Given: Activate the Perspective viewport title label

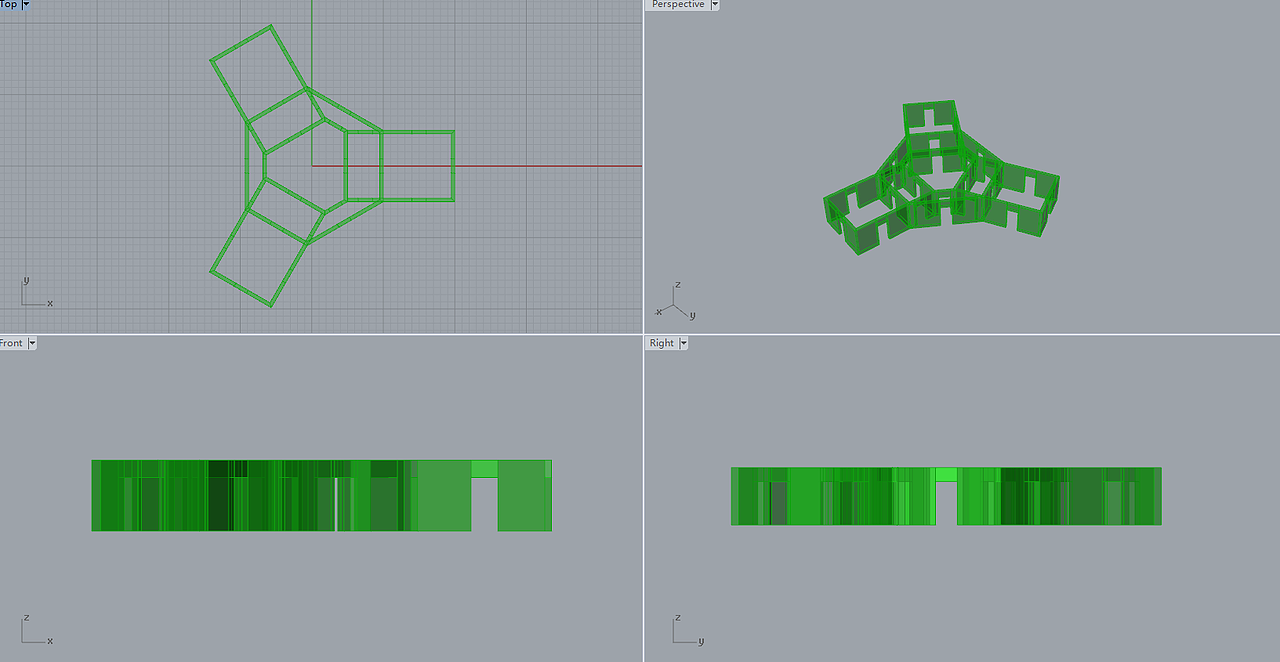Looking at the screenshot, I should click(x=678, y=5).
